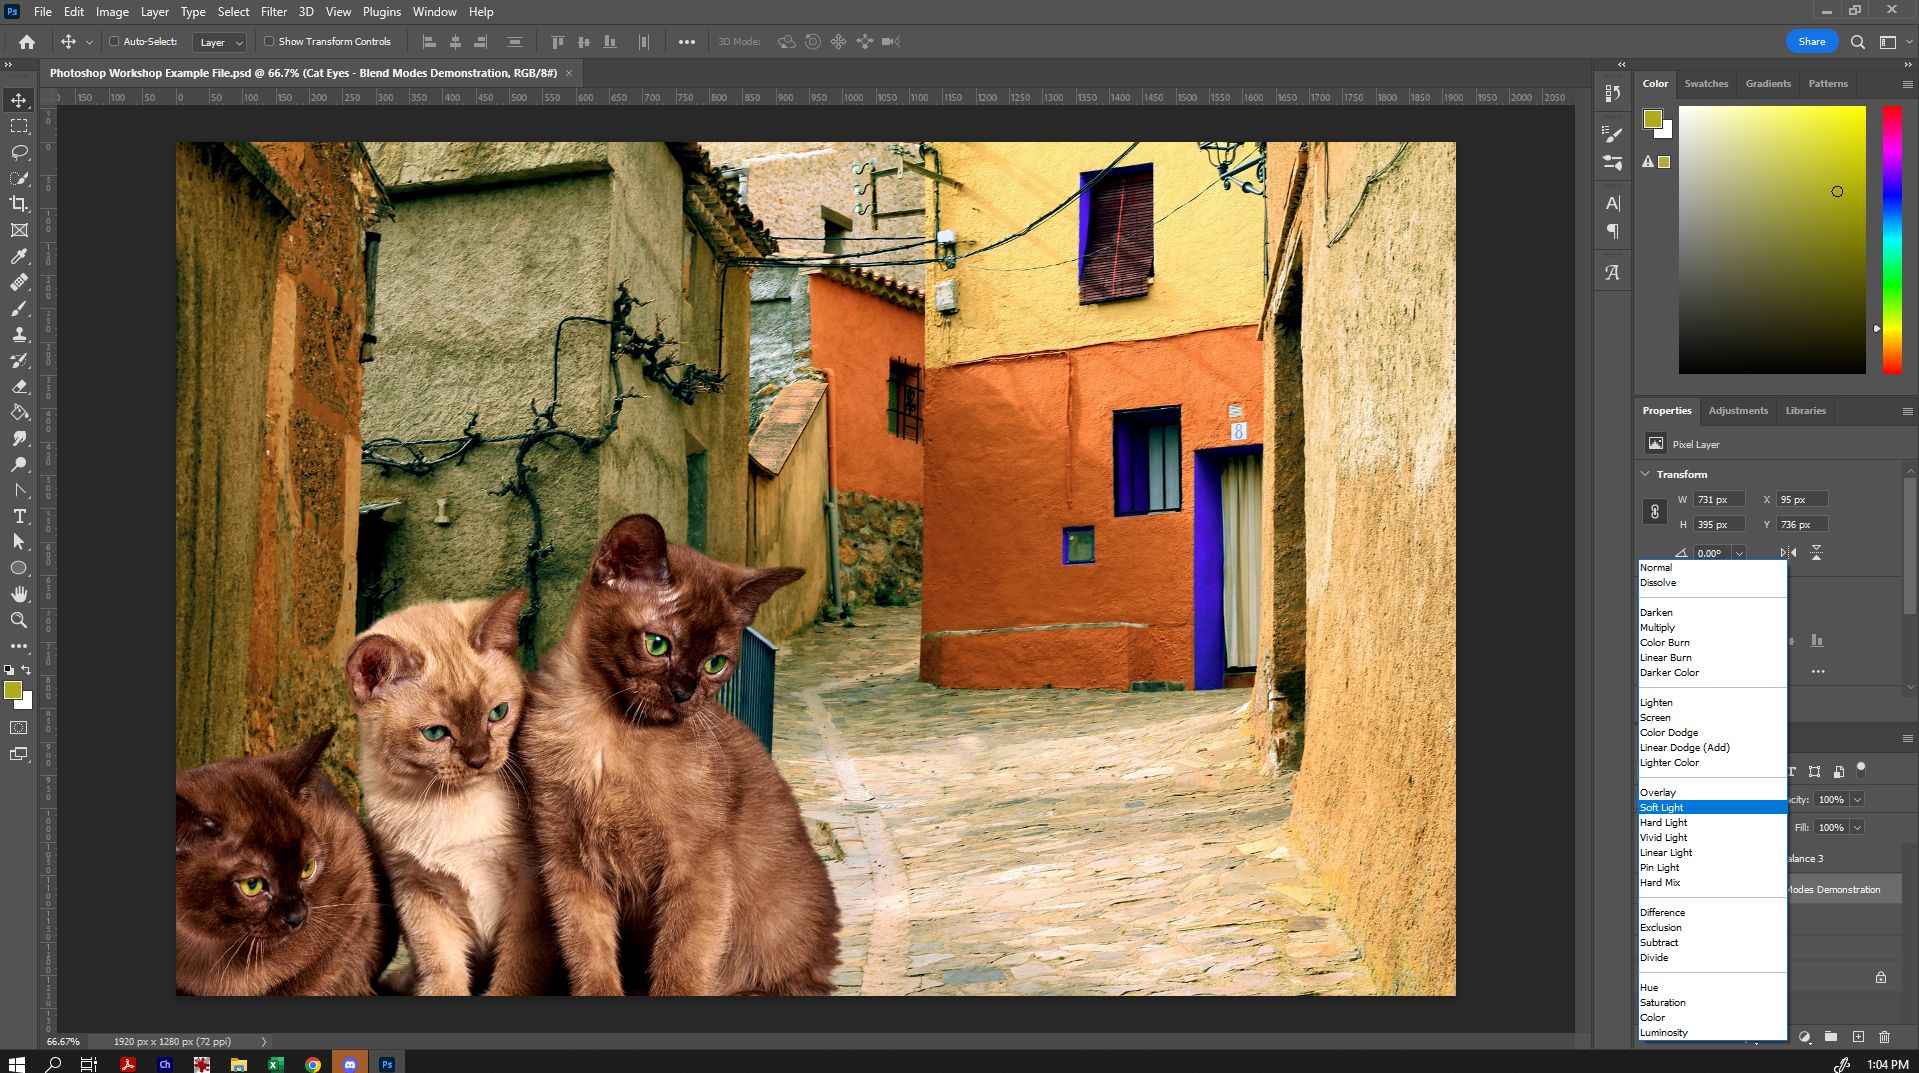1919x1073 pixels.
Task: Select the Paint Bucket tool
Action: pos(19,413)
